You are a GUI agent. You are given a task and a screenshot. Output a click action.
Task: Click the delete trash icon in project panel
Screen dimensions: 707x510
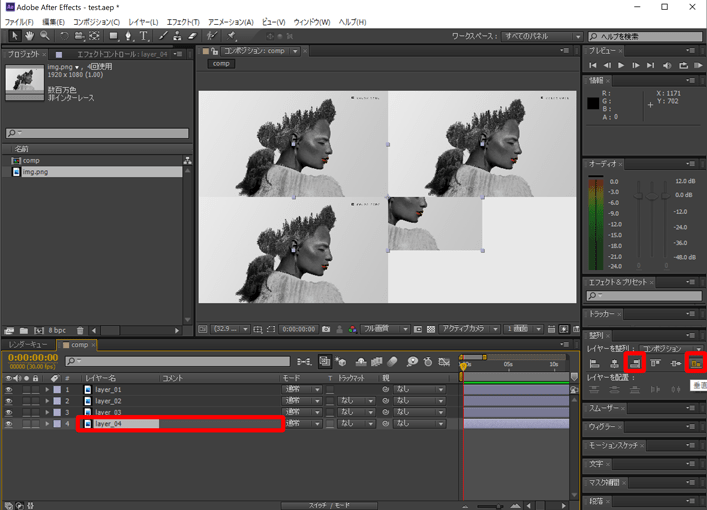[x=80, y=331]
